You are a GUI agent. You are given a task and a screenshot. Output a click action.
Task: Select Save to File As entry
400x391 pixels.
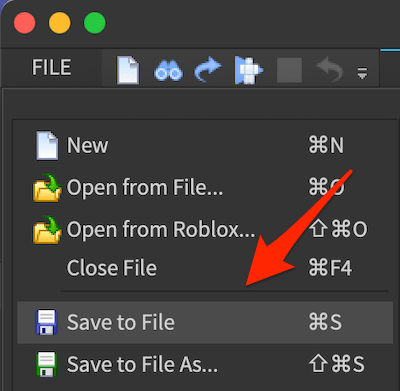[x=205, y=364]
